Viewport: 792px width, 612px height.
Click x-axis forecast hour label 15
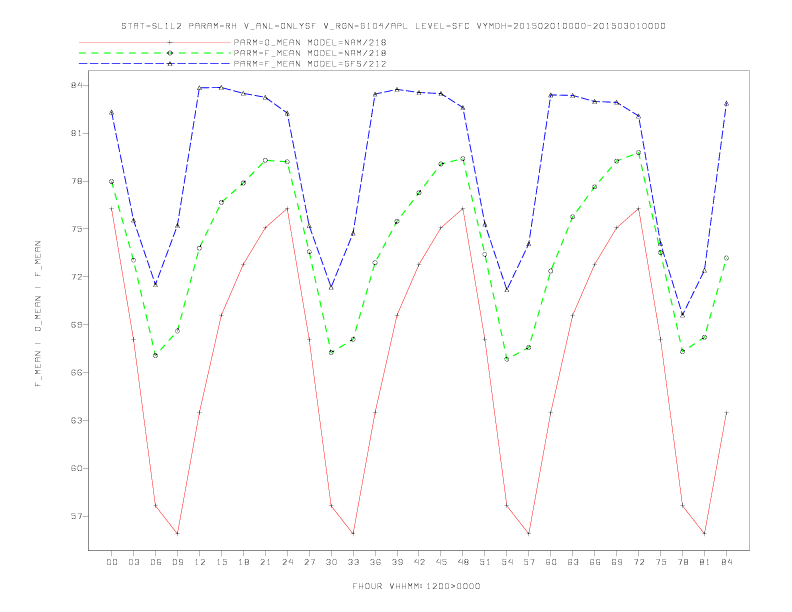coord(222,562)
